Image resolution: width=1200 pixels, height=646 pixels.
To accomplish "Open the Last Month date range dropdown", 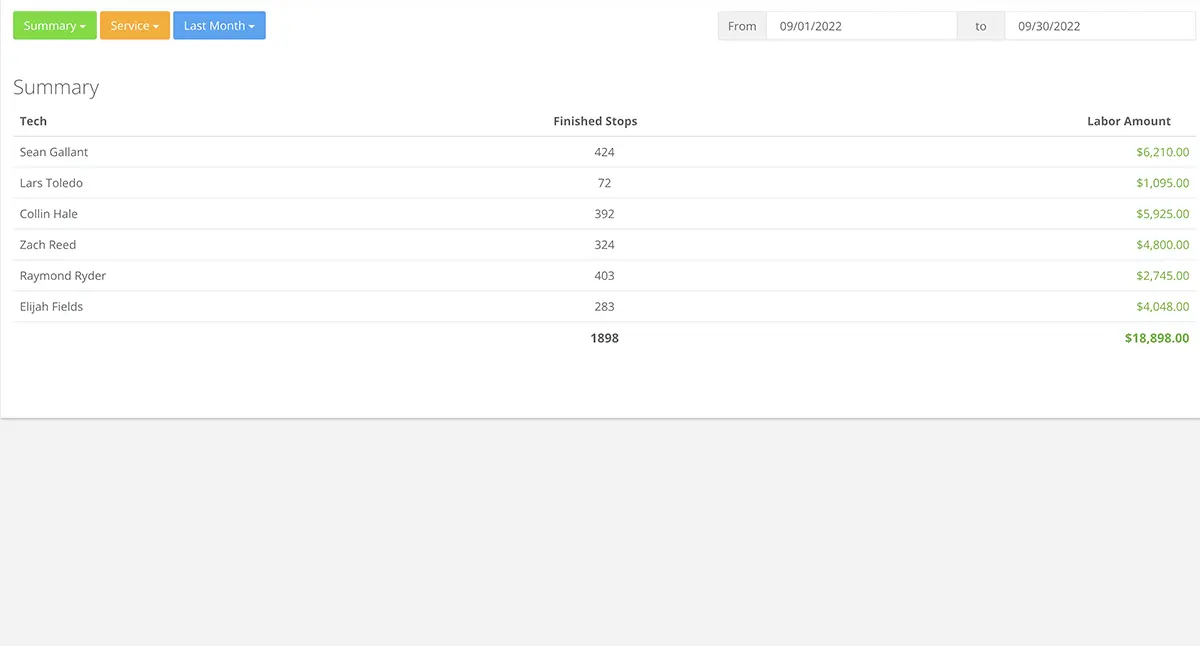I will (219, 26).
